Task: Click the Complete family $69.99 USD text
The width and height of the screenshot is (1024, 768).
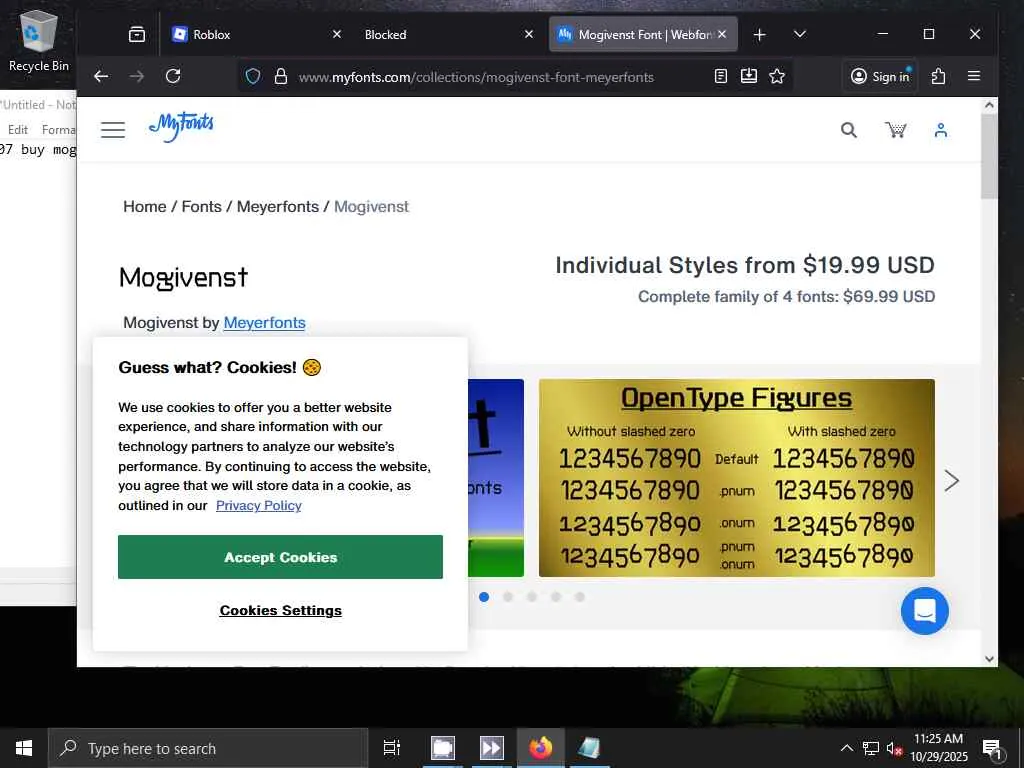Action: point(786,296)
